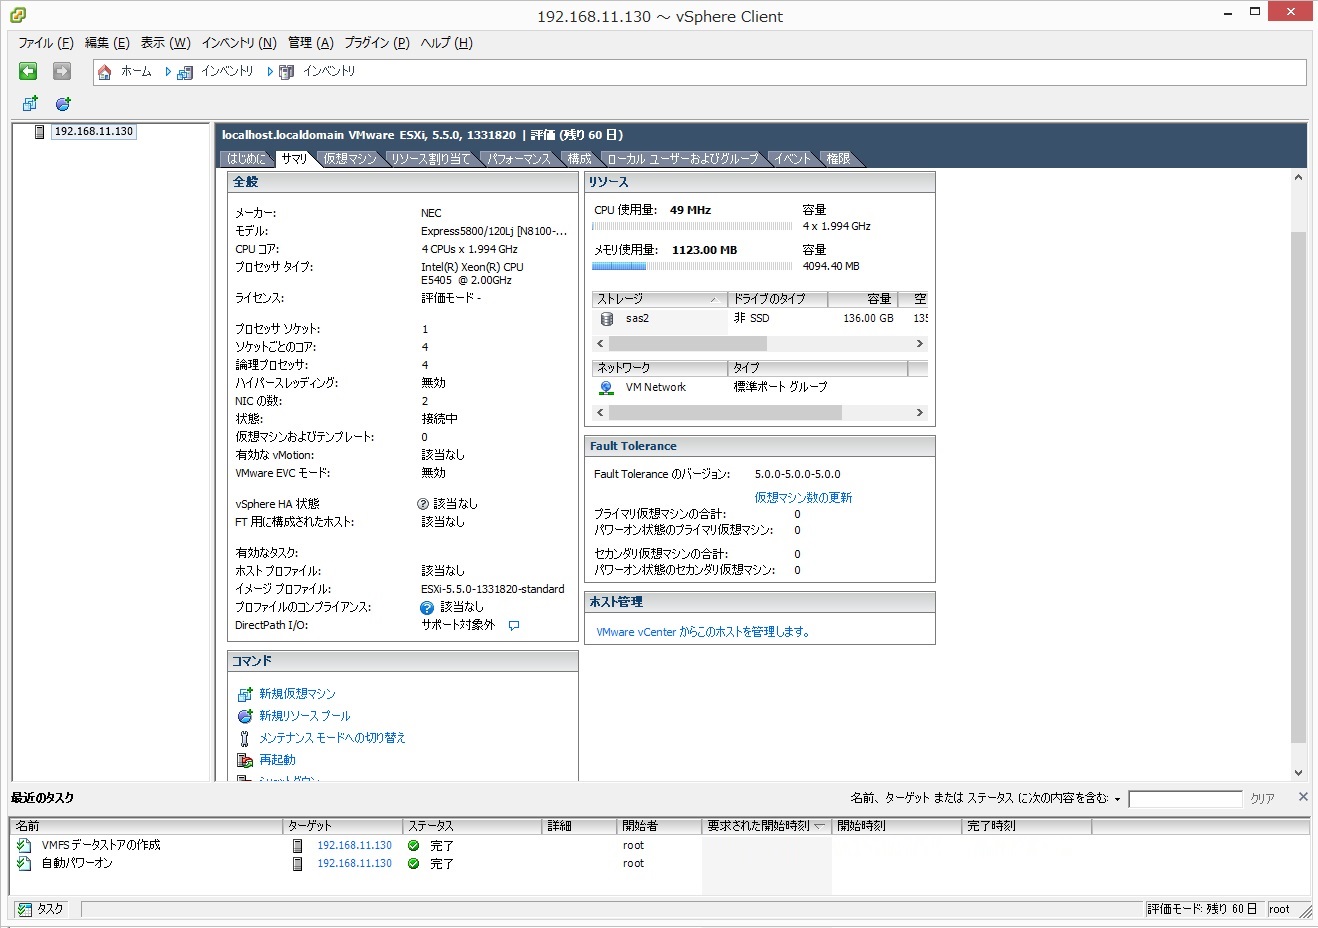Viewport: 1318px width, 928px height.
Task: Click the 新規仮想マシン command link
Action: pyautogui.click(x=297, y=694)
